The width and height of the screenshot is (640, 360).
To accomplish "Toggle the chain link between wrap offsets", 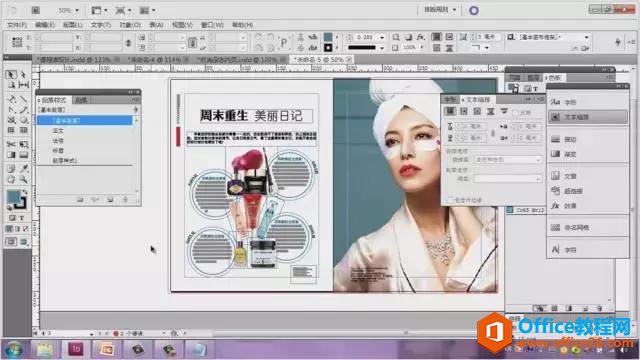I will [493, 133].
